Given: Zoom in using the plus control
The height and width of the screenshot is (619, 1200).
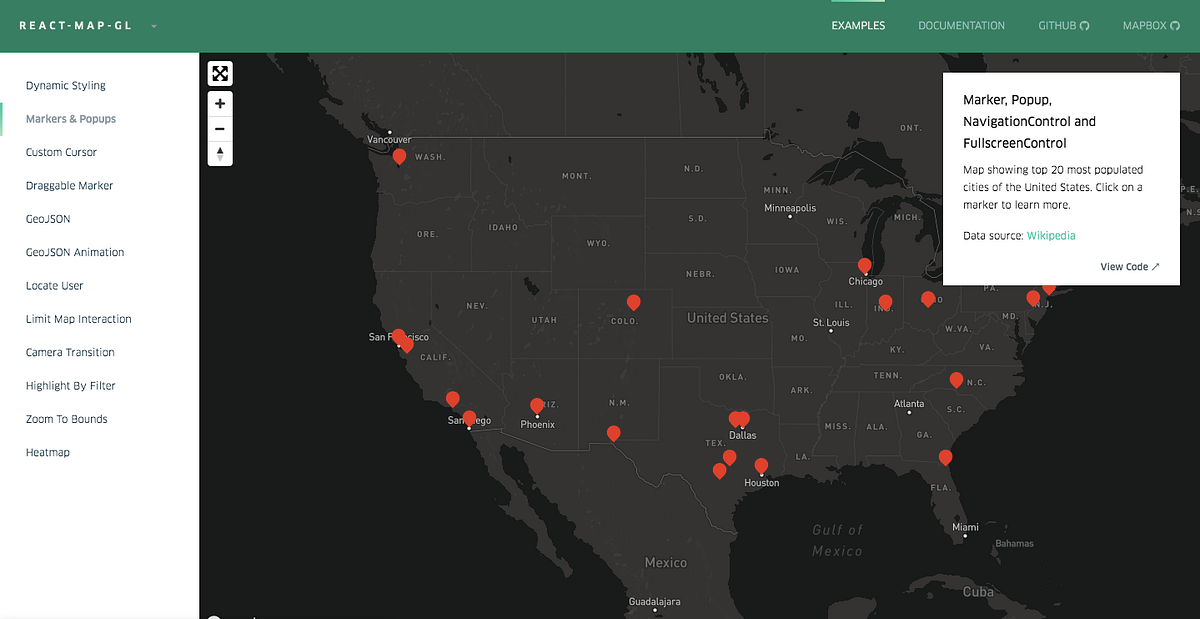Looking at the screenshot, I should pos(220,103).
